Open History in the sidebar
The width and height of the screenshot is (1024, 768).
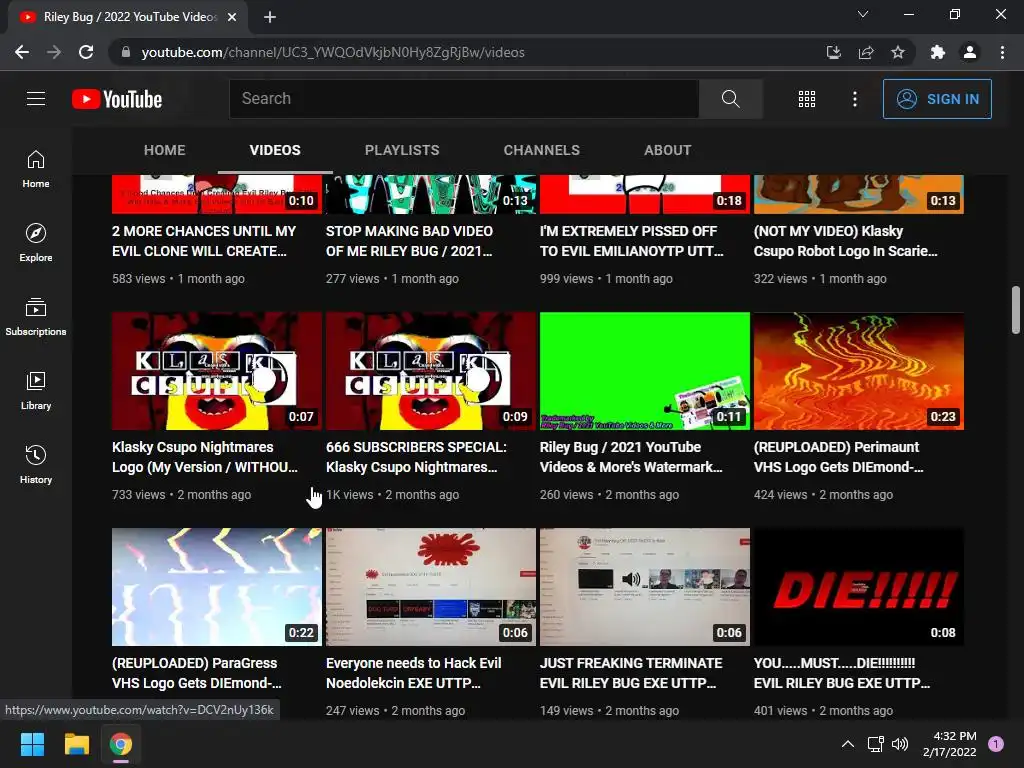(x=36, y=464)
